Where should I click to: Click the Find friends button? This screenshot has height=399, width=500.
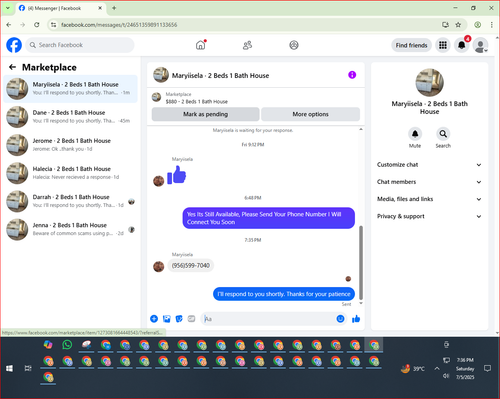coord(411,45)
